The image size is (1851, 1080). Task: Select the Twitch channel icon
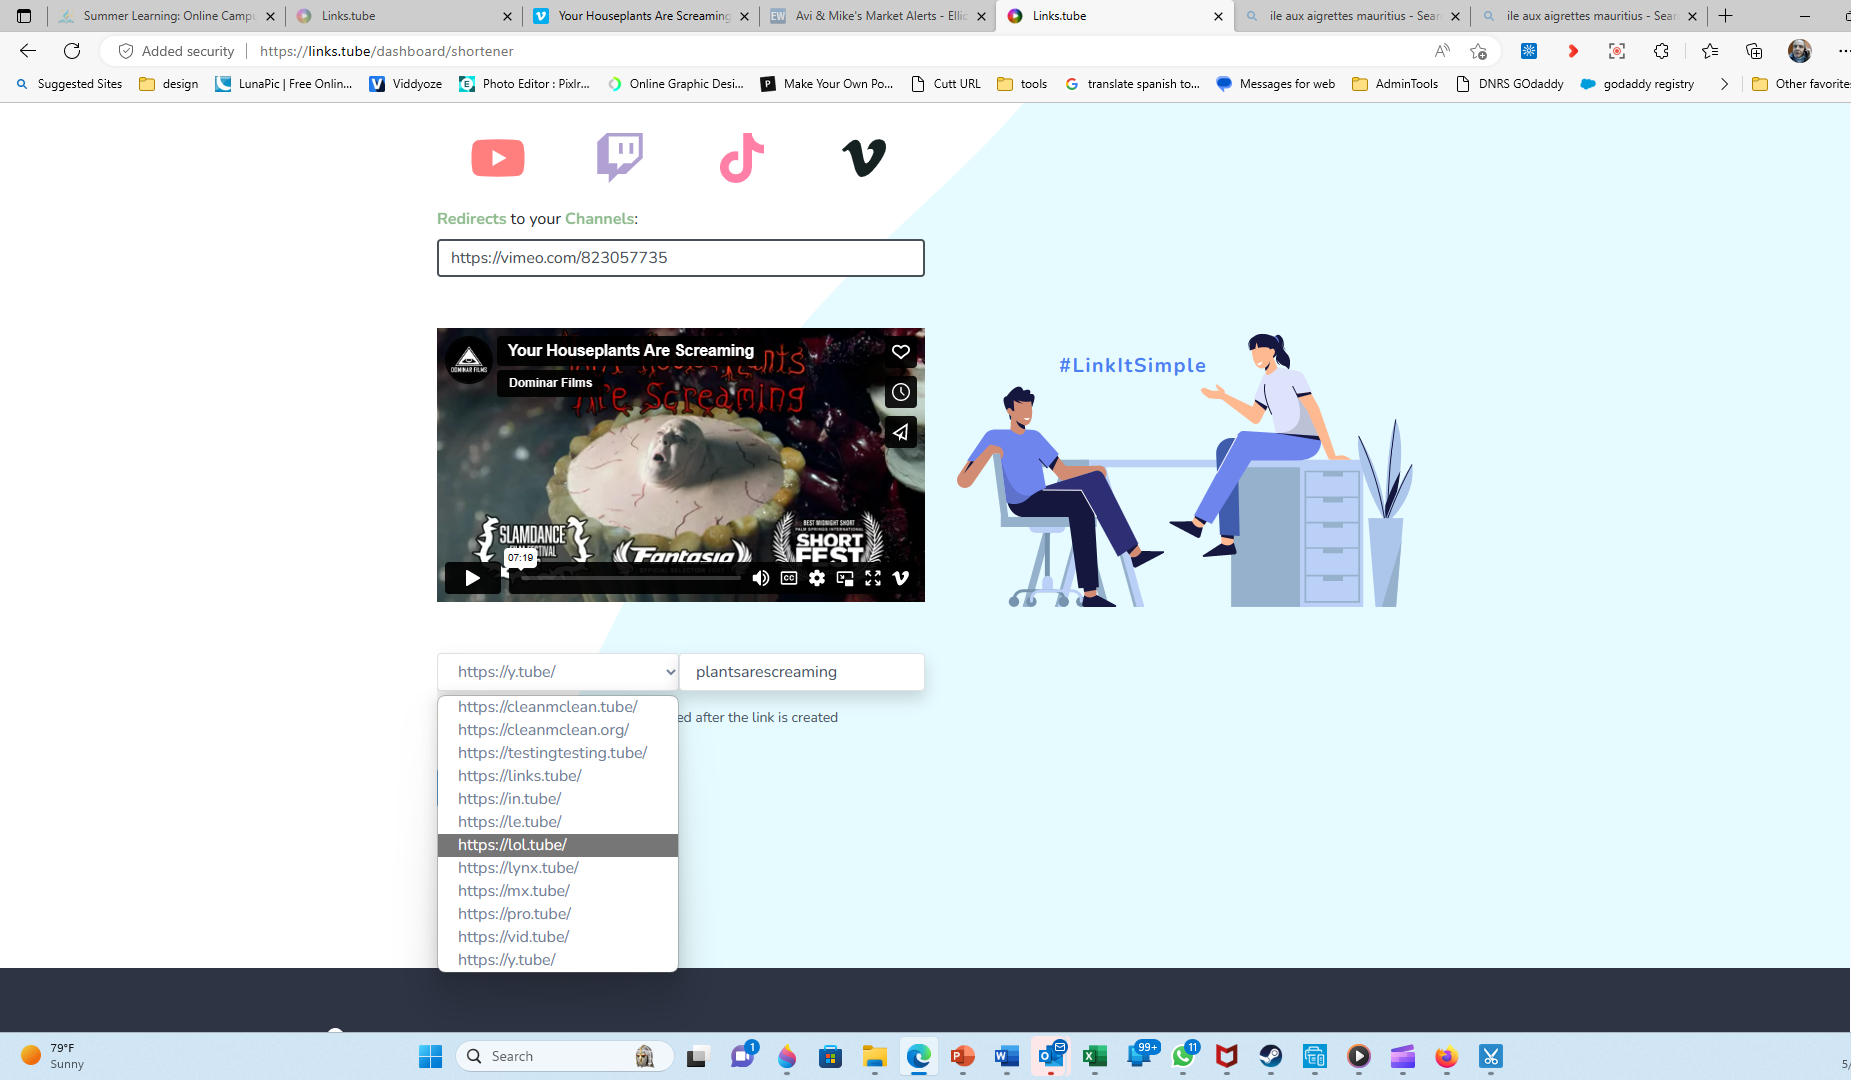pyautogui.click(x=620, y=157)
